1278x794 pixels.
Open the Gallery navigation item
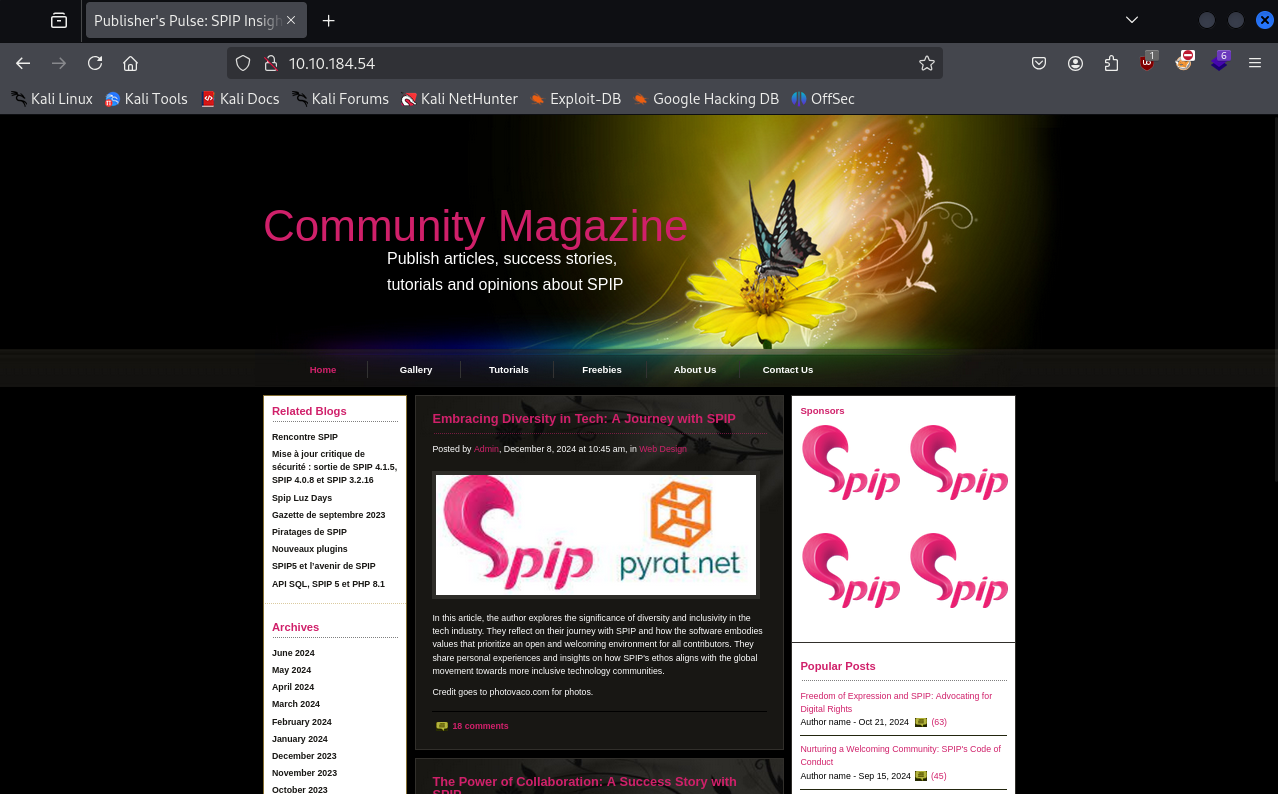pyautogui.click(x=416, y=370)
